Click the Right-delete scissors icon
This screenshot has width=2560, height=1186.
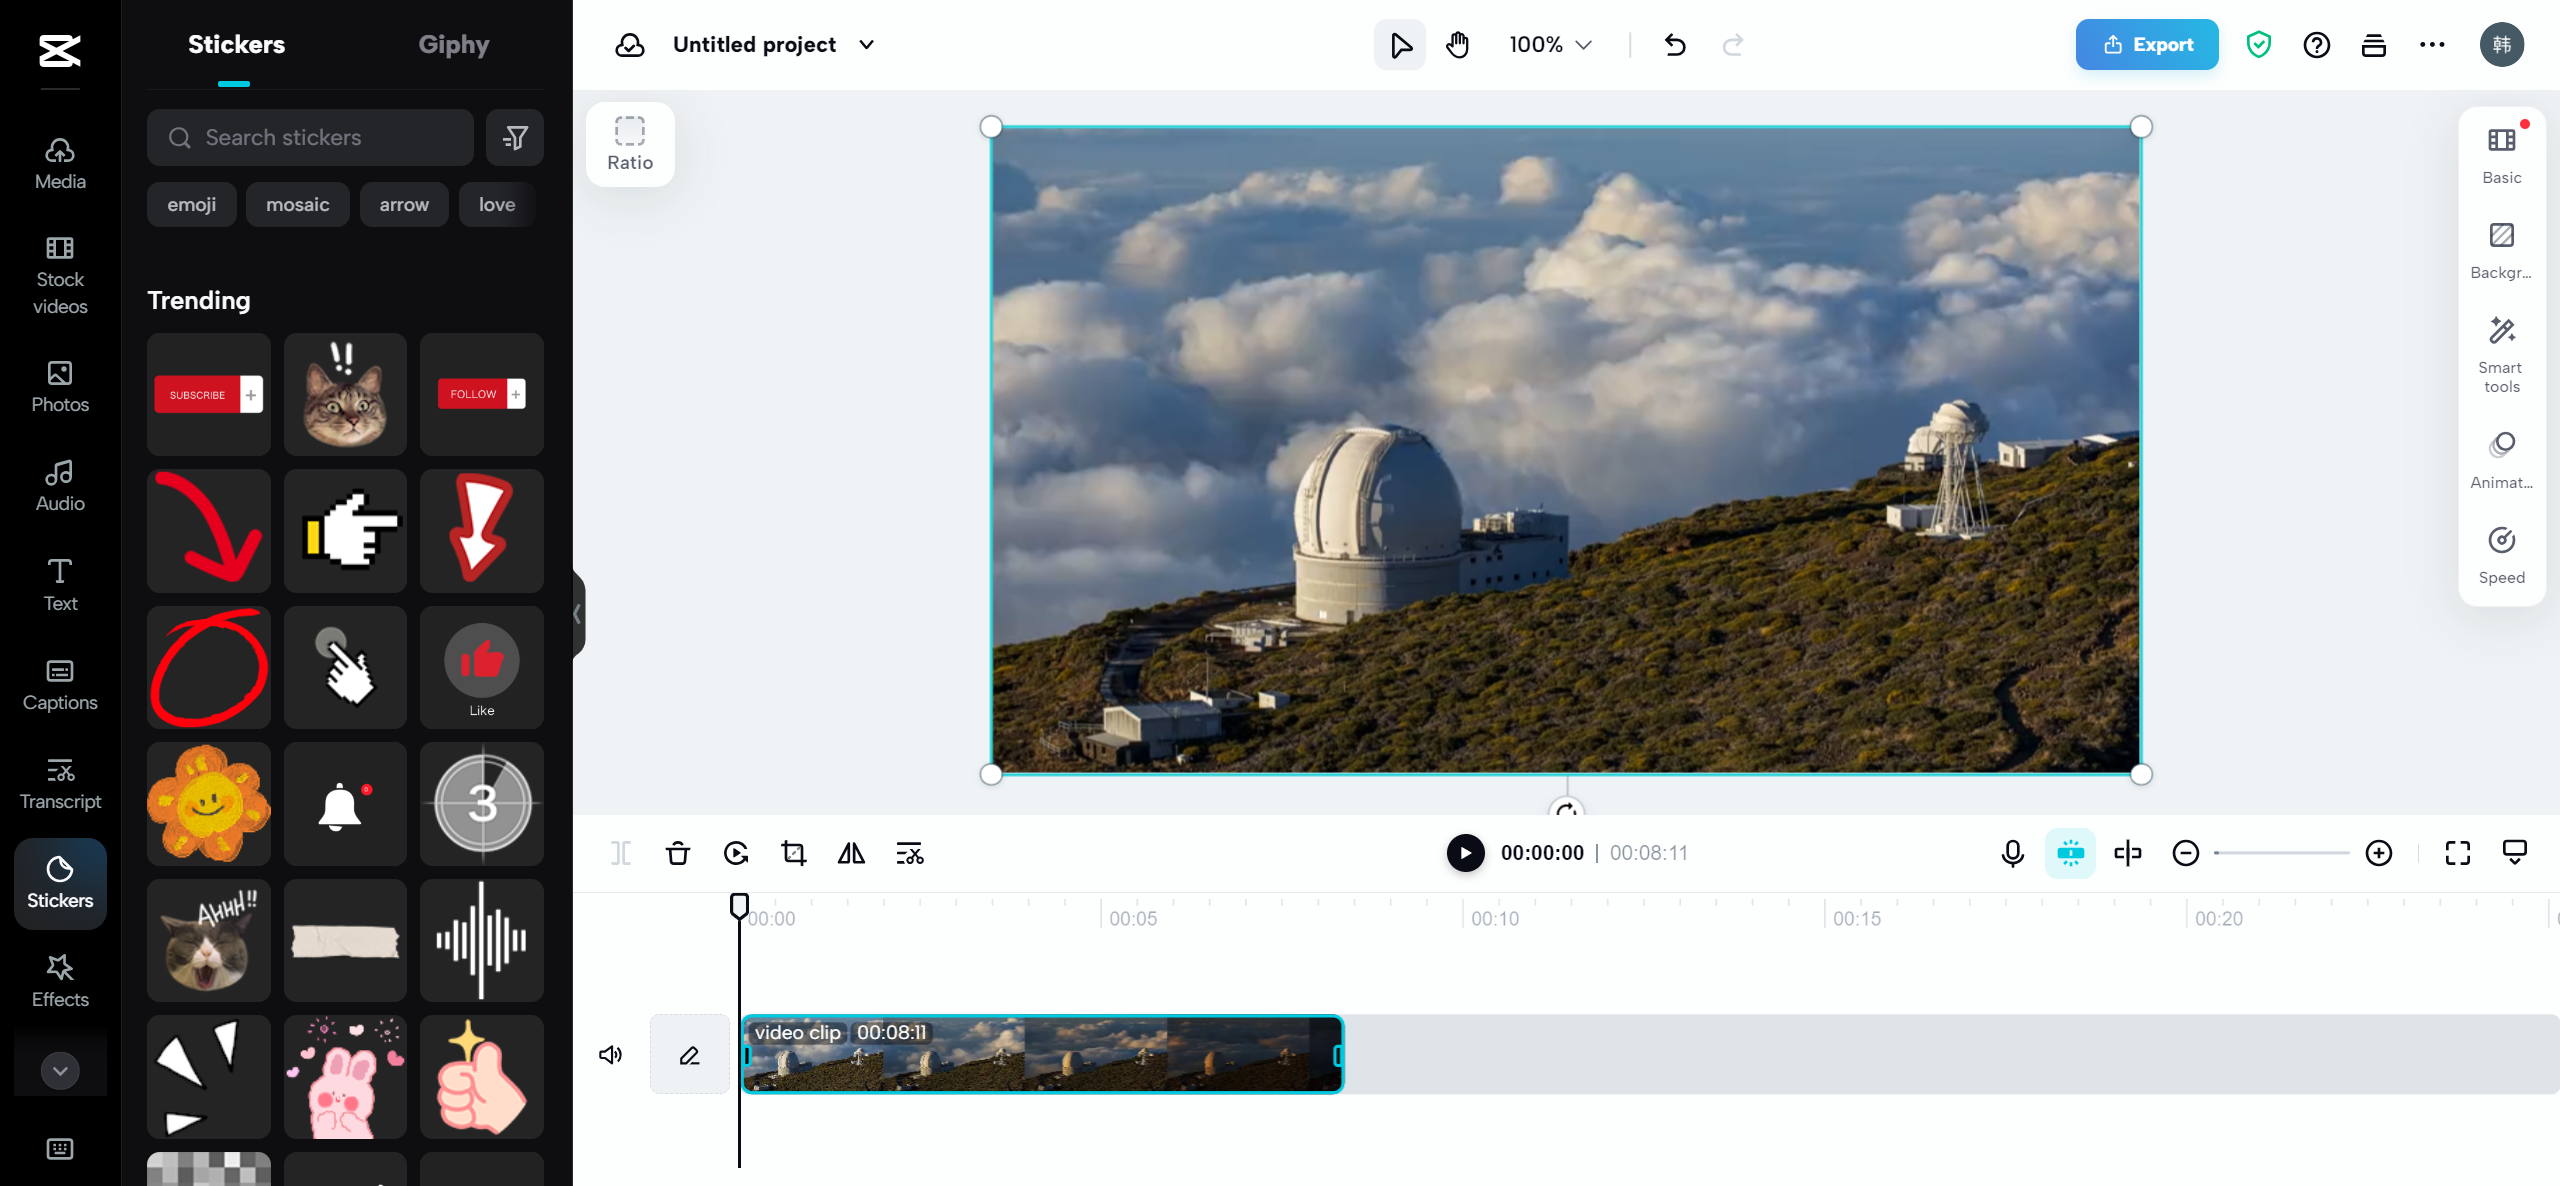click(x=908, y=853)
